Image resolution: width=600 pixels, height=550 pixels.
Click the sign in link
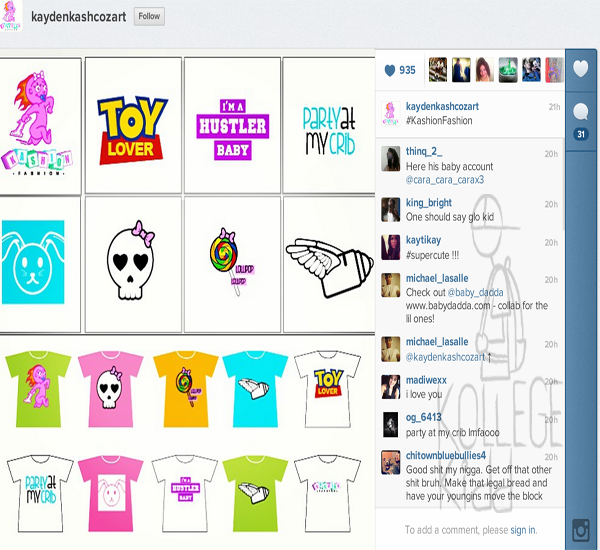(x=523, y=530)
